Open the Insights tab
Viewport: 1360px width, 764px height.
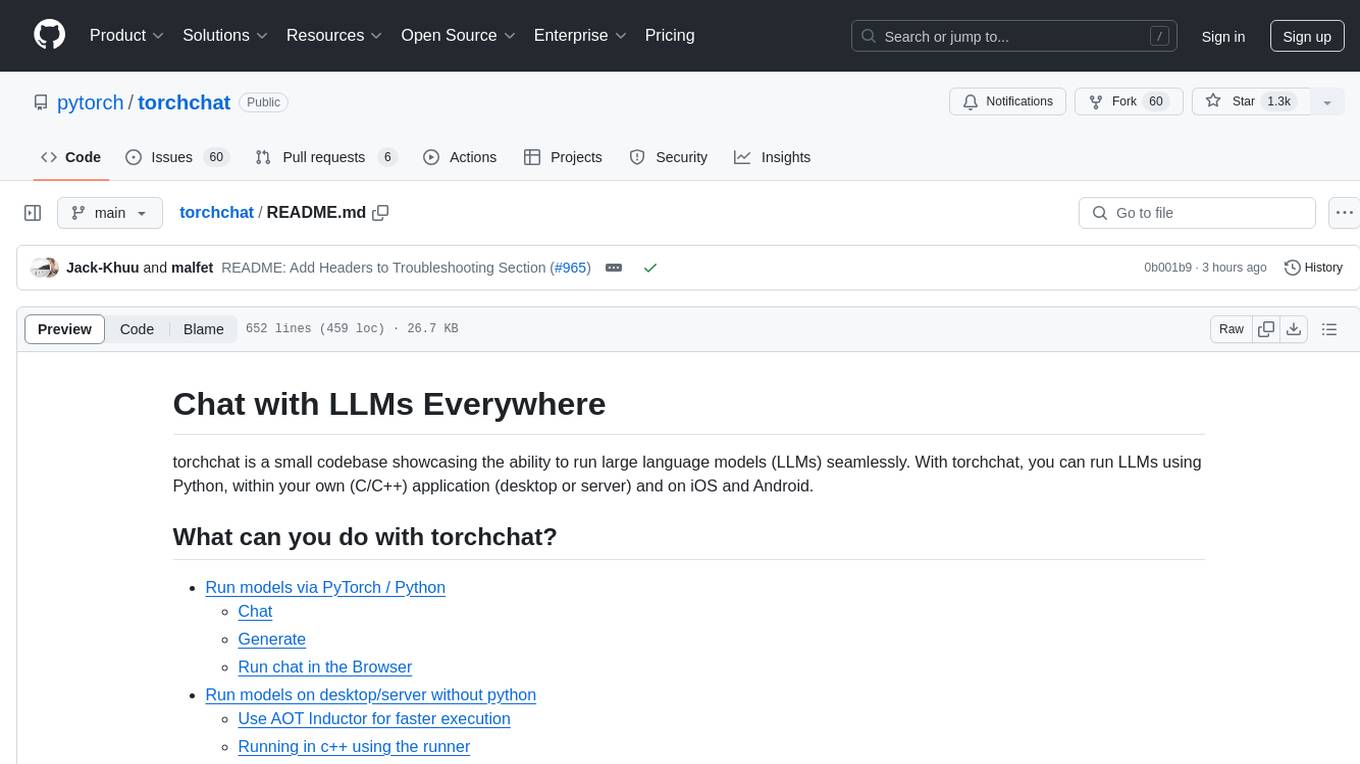point(772,157)
